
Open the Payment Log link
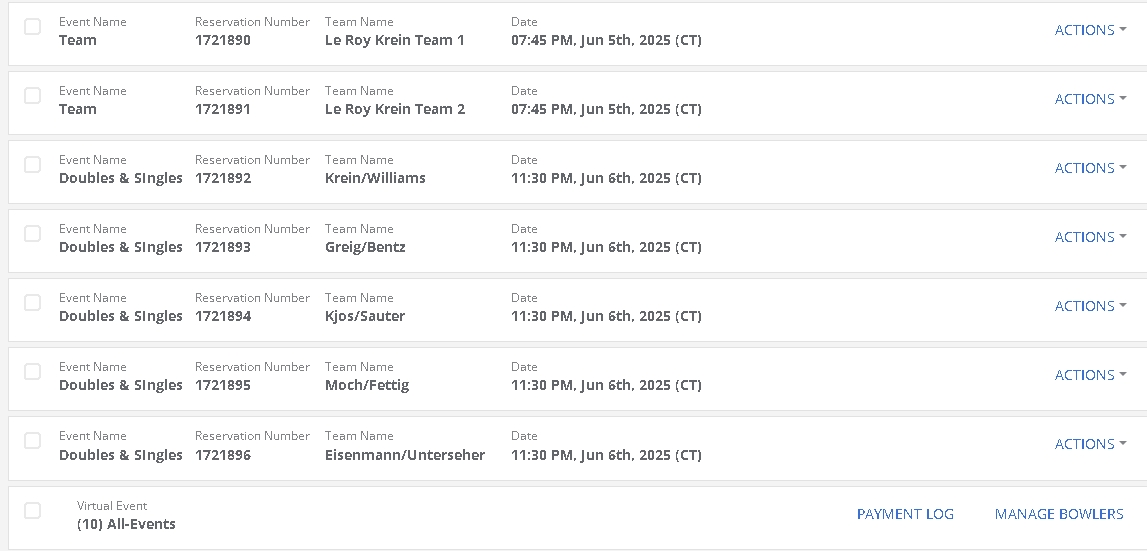click(x=905, y=514)
